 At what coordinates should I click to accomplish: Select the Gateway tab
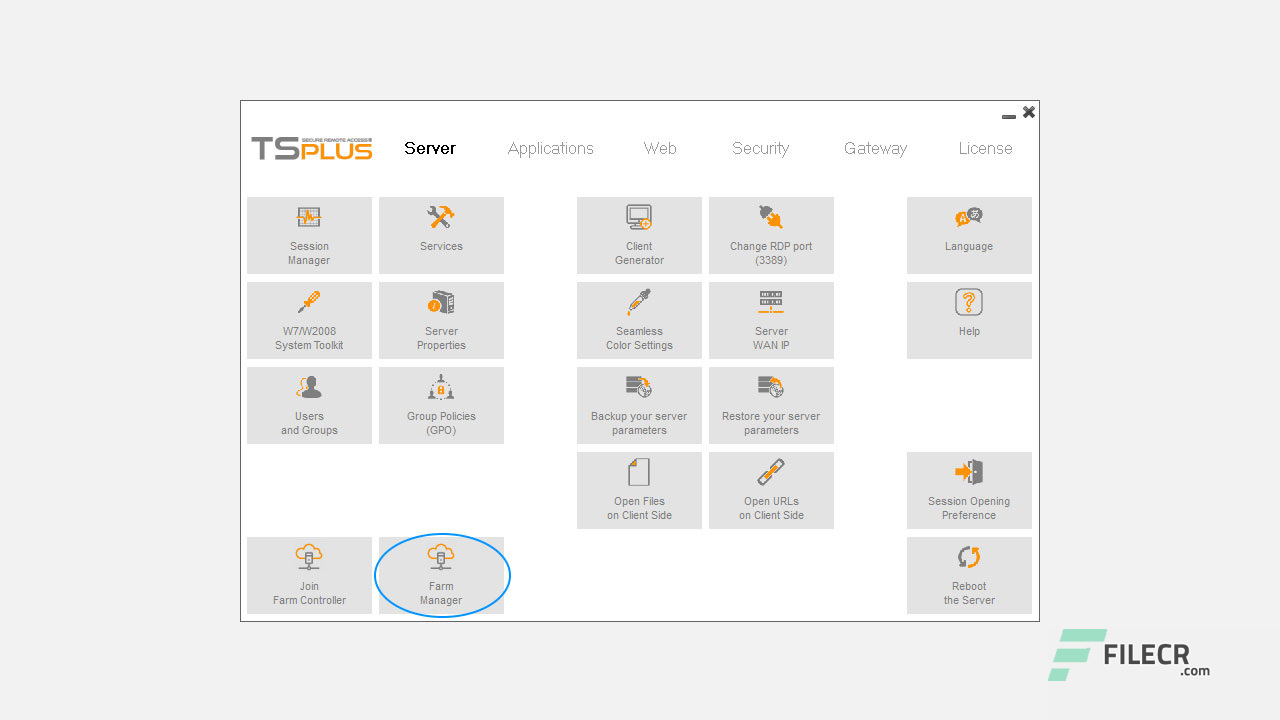pyautogui.click(x=875, y=149)
